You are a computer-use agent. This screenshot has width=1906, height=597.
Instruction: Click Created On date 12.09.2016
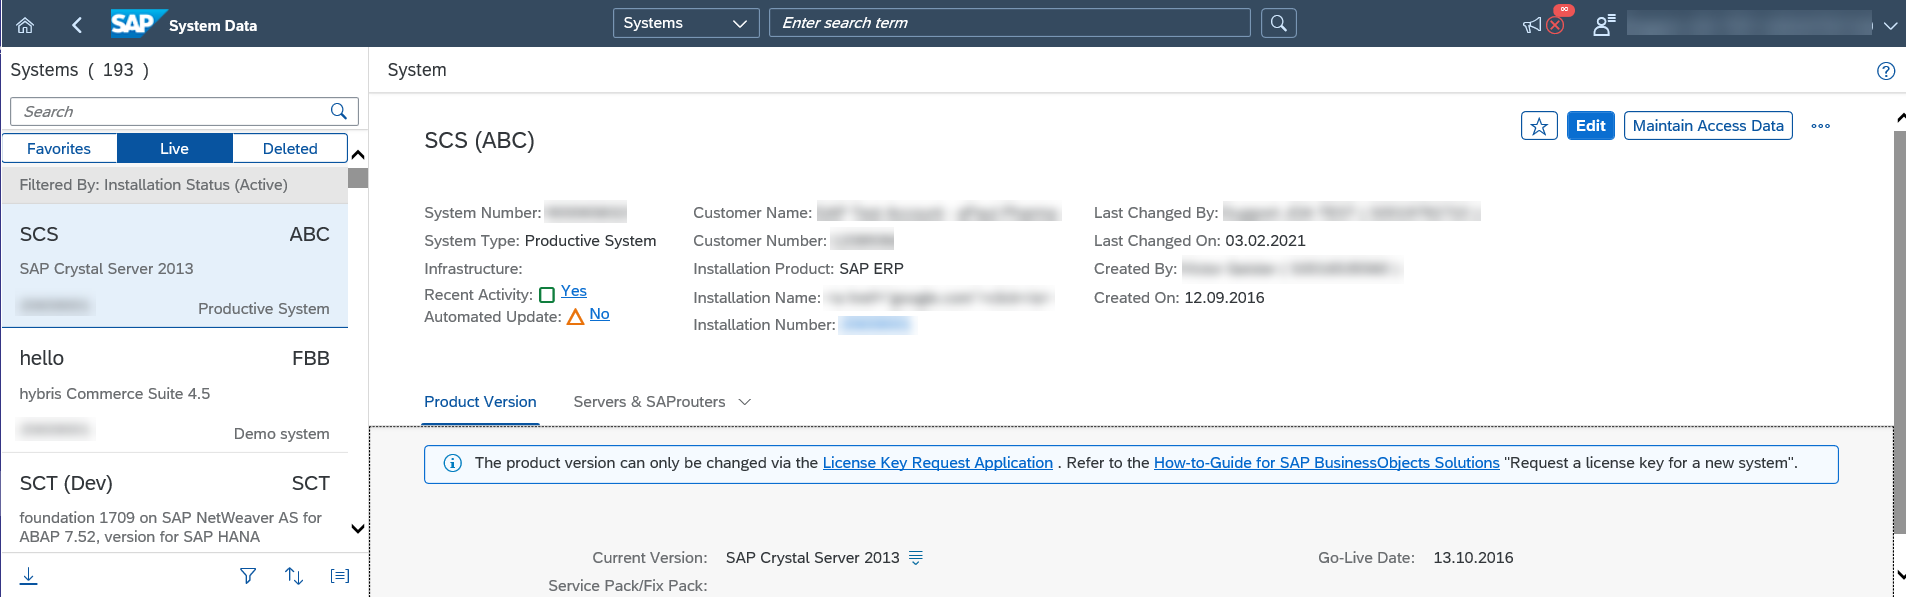(1224, 298)
